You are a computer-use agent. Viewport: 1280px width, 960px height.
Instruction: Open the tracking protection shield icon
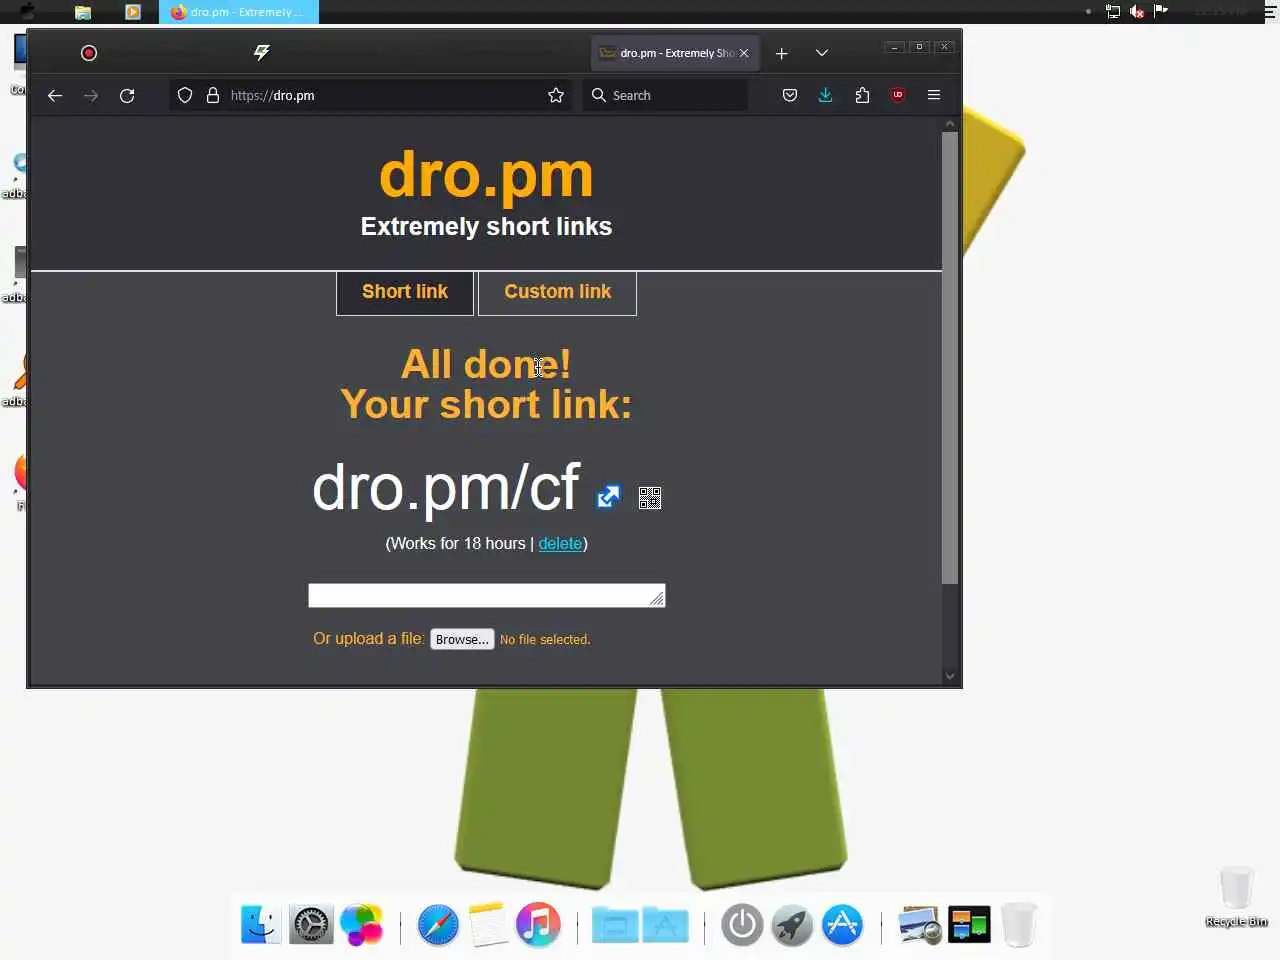(x=185, y=95)
